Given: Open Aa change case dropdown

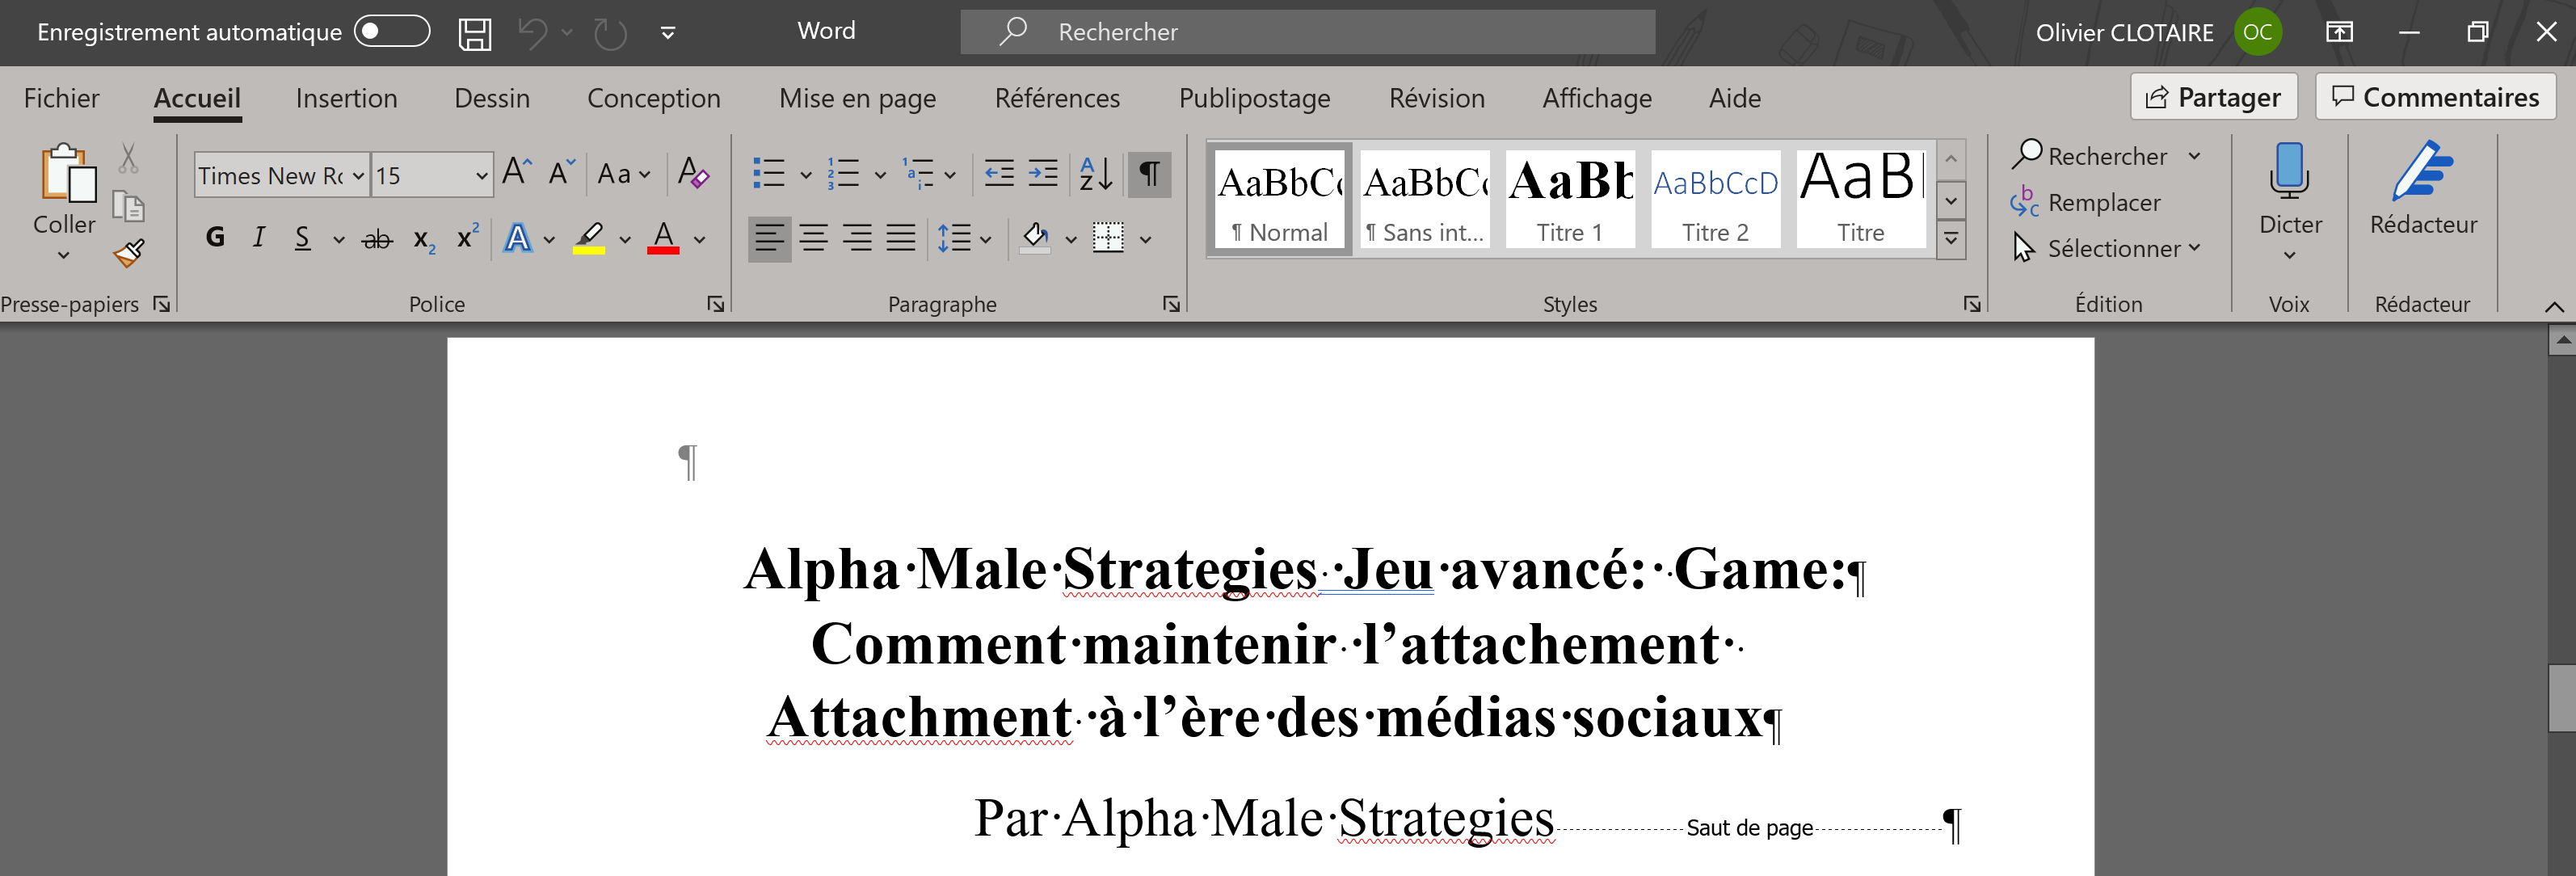Looking at the screenshot, I should (623, 174).
